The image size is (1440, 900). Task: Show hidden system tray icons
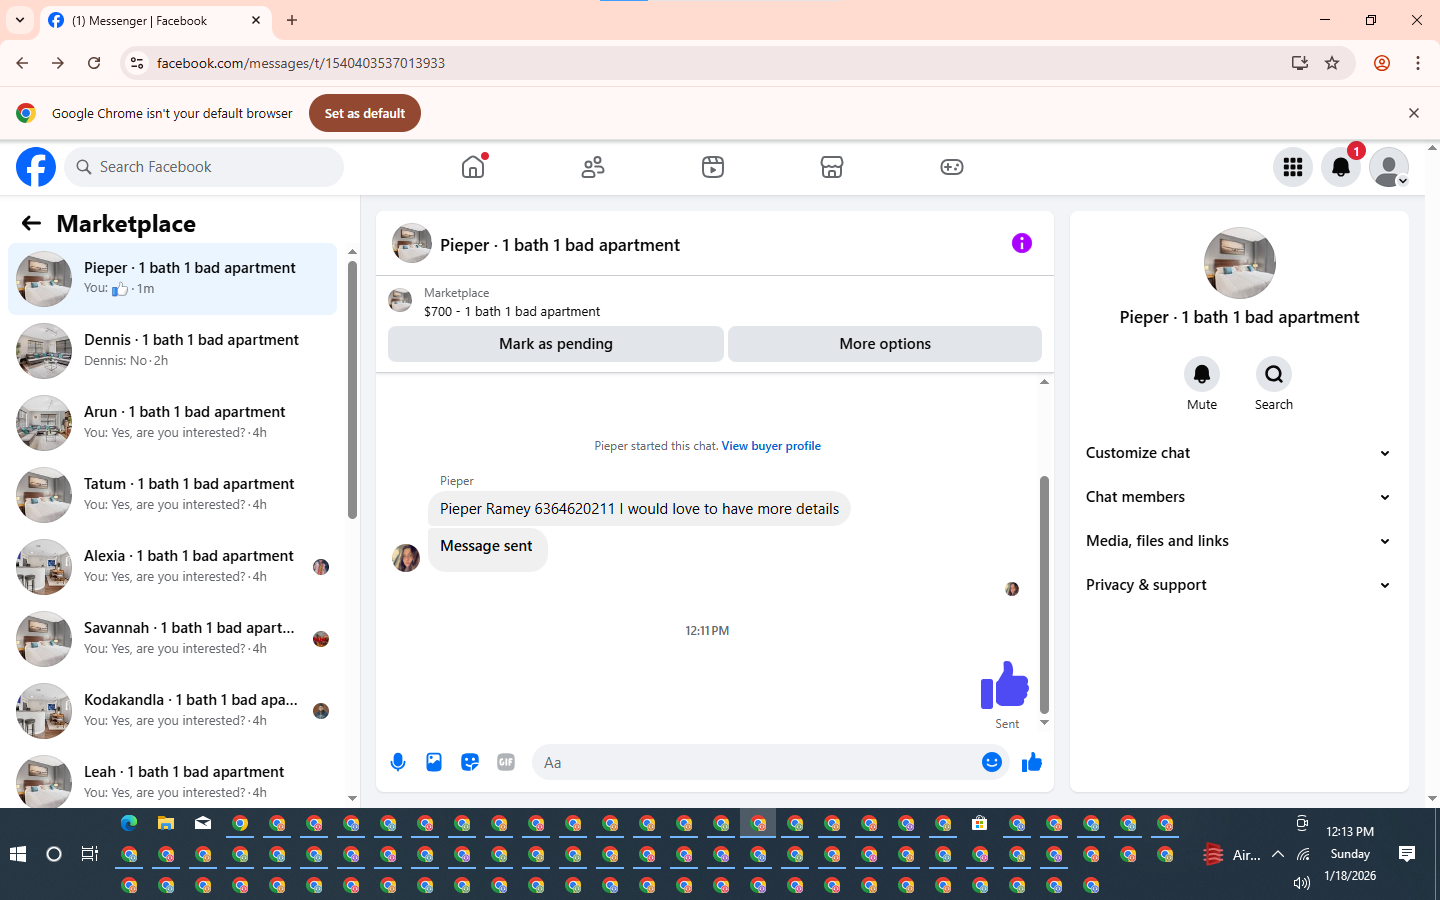pyautogui.click(x=1278, y=854)
